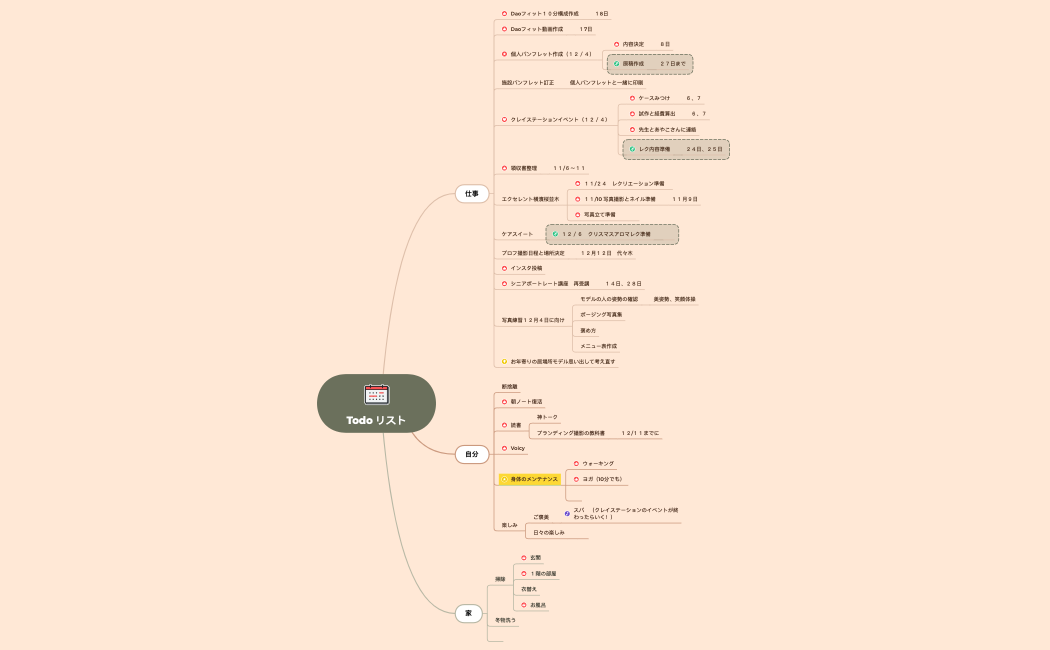This screenshot has height=650, width=1050.
Task: Toggle the check on "12/6 クリスマスアロマレク準備"
Action: 556,233
